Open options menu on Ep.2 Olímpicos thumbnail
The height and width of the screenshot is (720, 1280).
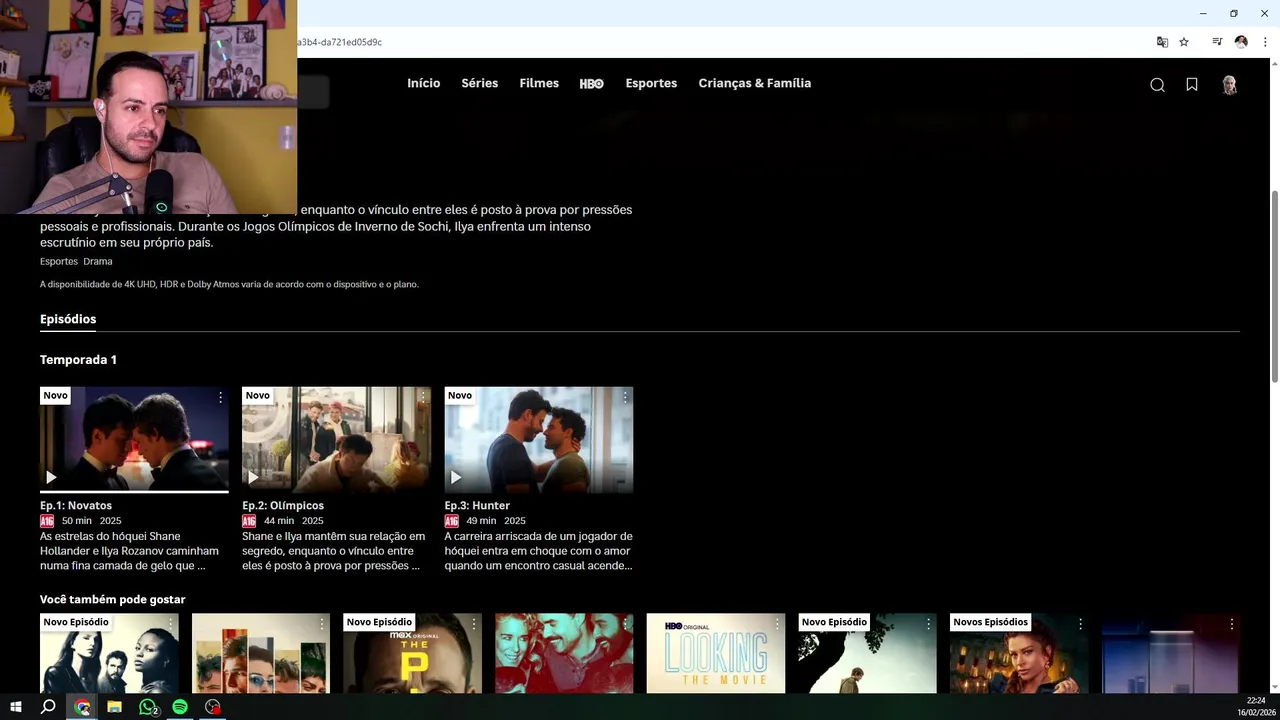(x=422, y=397)
